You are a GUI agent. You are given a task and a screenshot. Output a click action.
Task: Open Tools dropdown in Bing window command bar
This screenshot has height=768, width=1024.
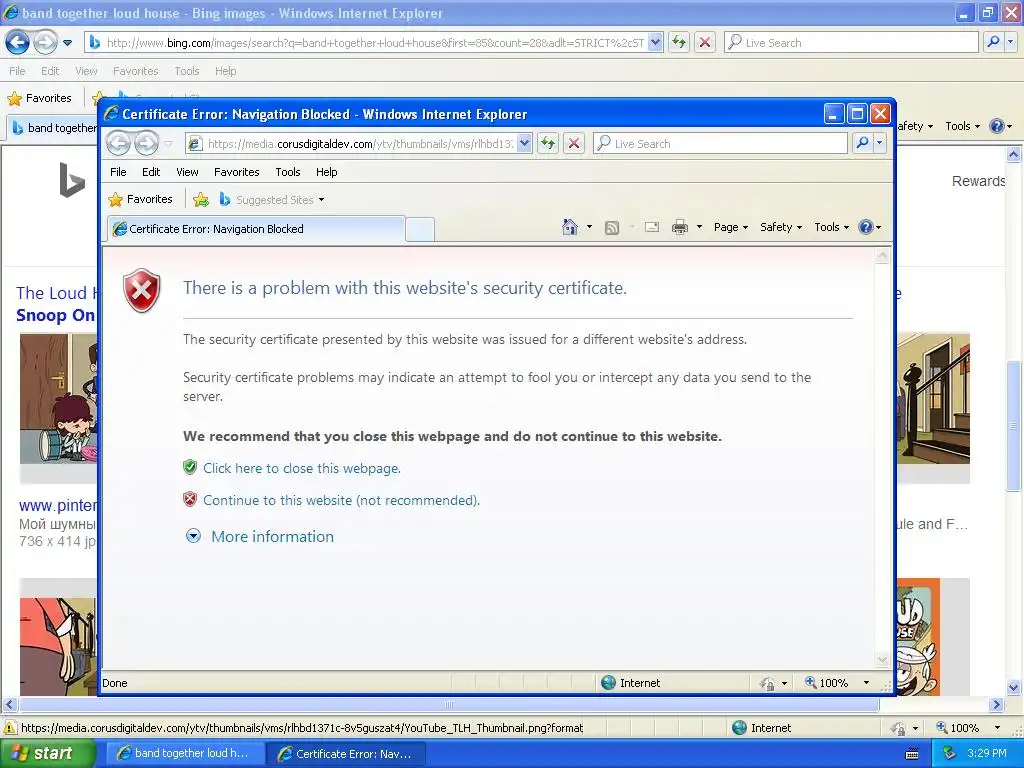(962, 126)
